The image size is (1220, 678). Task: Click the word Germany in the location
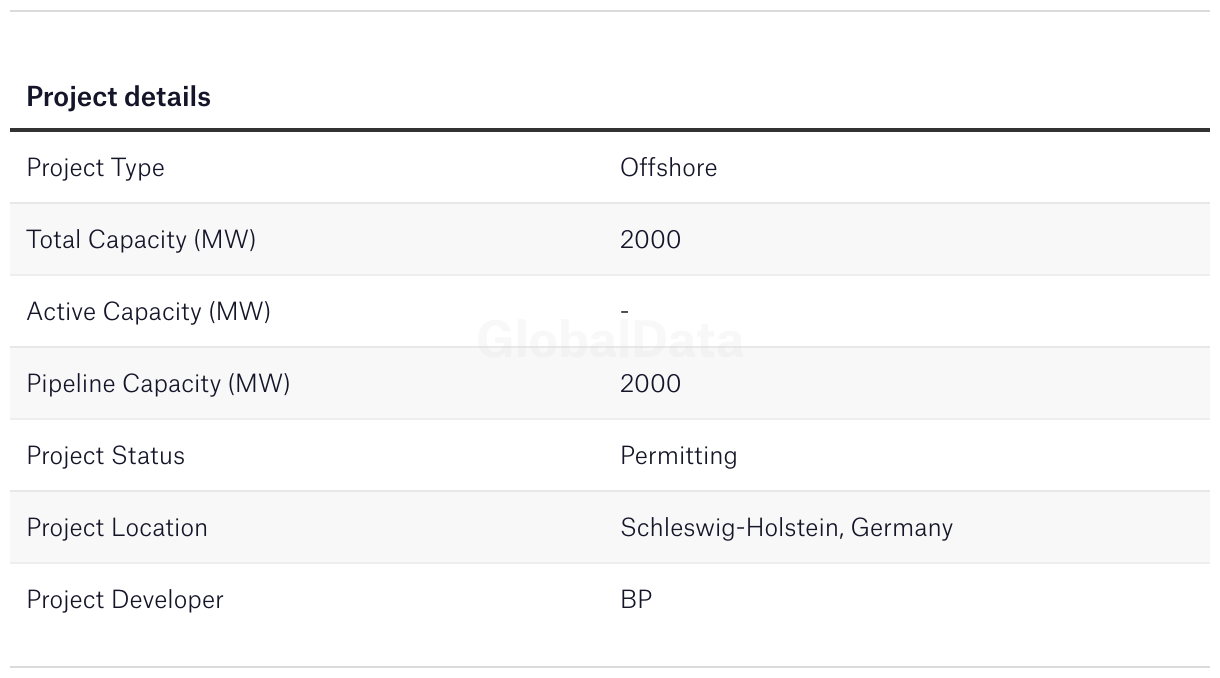[x=902, y=528]
